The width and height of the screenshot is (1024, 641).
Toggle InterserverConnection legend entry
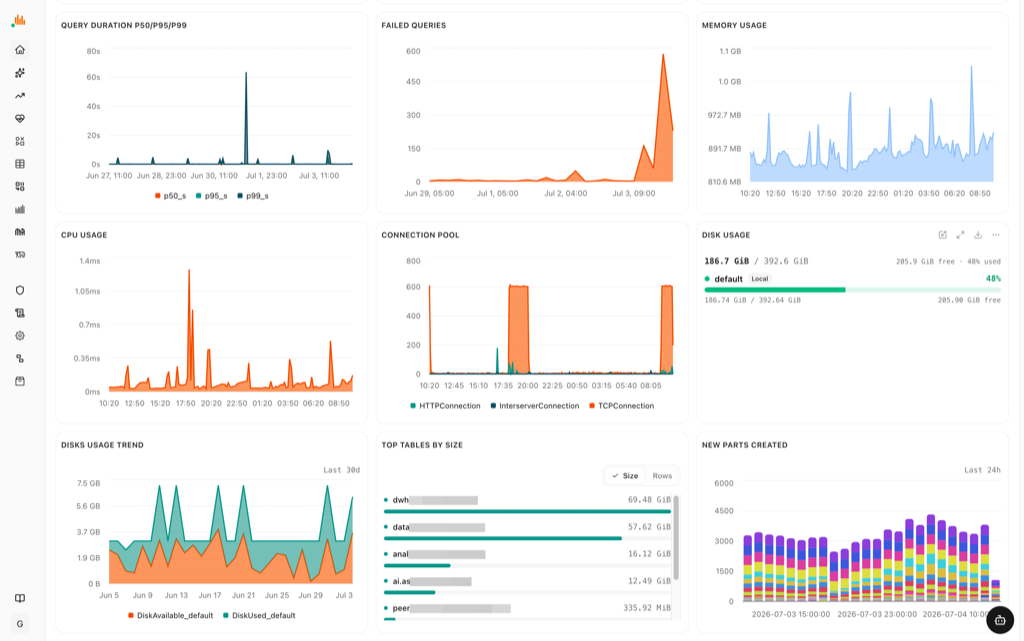(535, 406)
